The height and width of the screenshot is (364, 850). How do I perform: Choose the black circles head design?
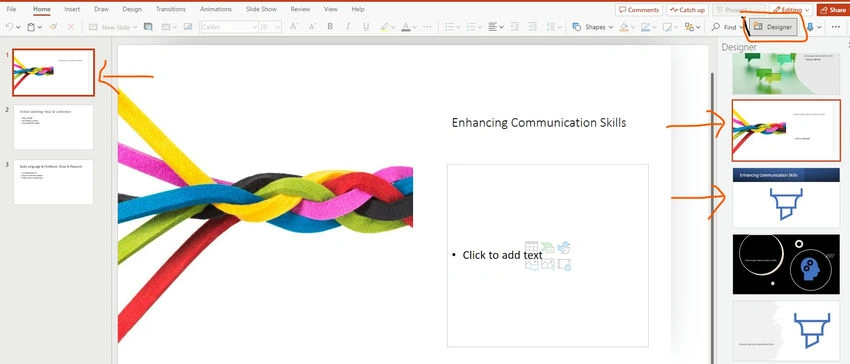pyautogui.click(x=786, y=264)
